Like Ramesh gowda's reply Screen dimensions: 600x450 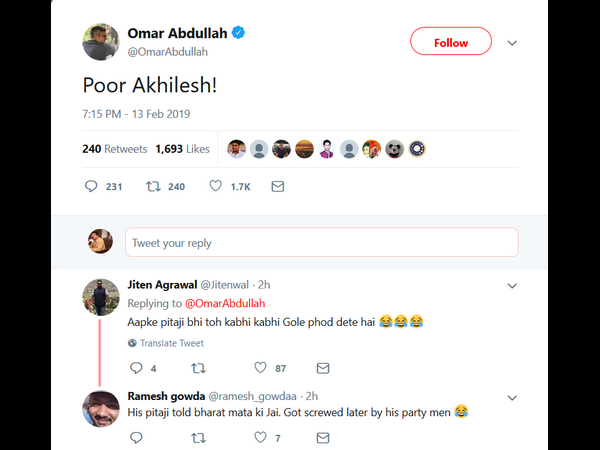261,437
